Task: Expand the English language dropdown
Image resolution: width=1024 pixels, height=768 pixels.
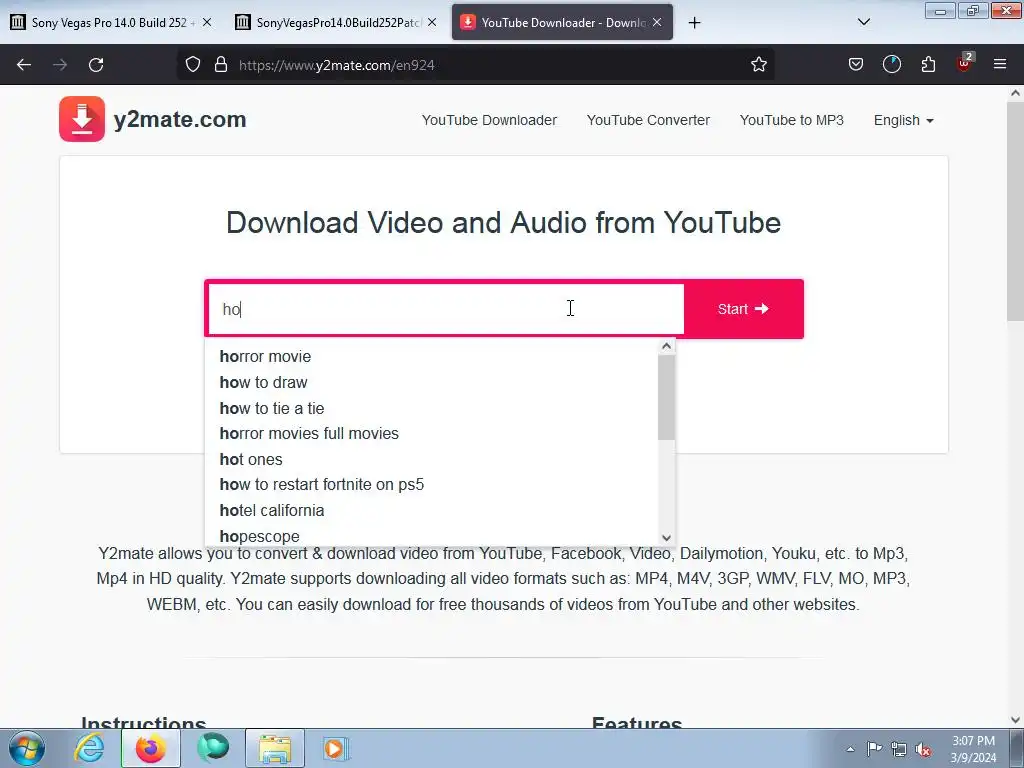Action: click(903, 120)
